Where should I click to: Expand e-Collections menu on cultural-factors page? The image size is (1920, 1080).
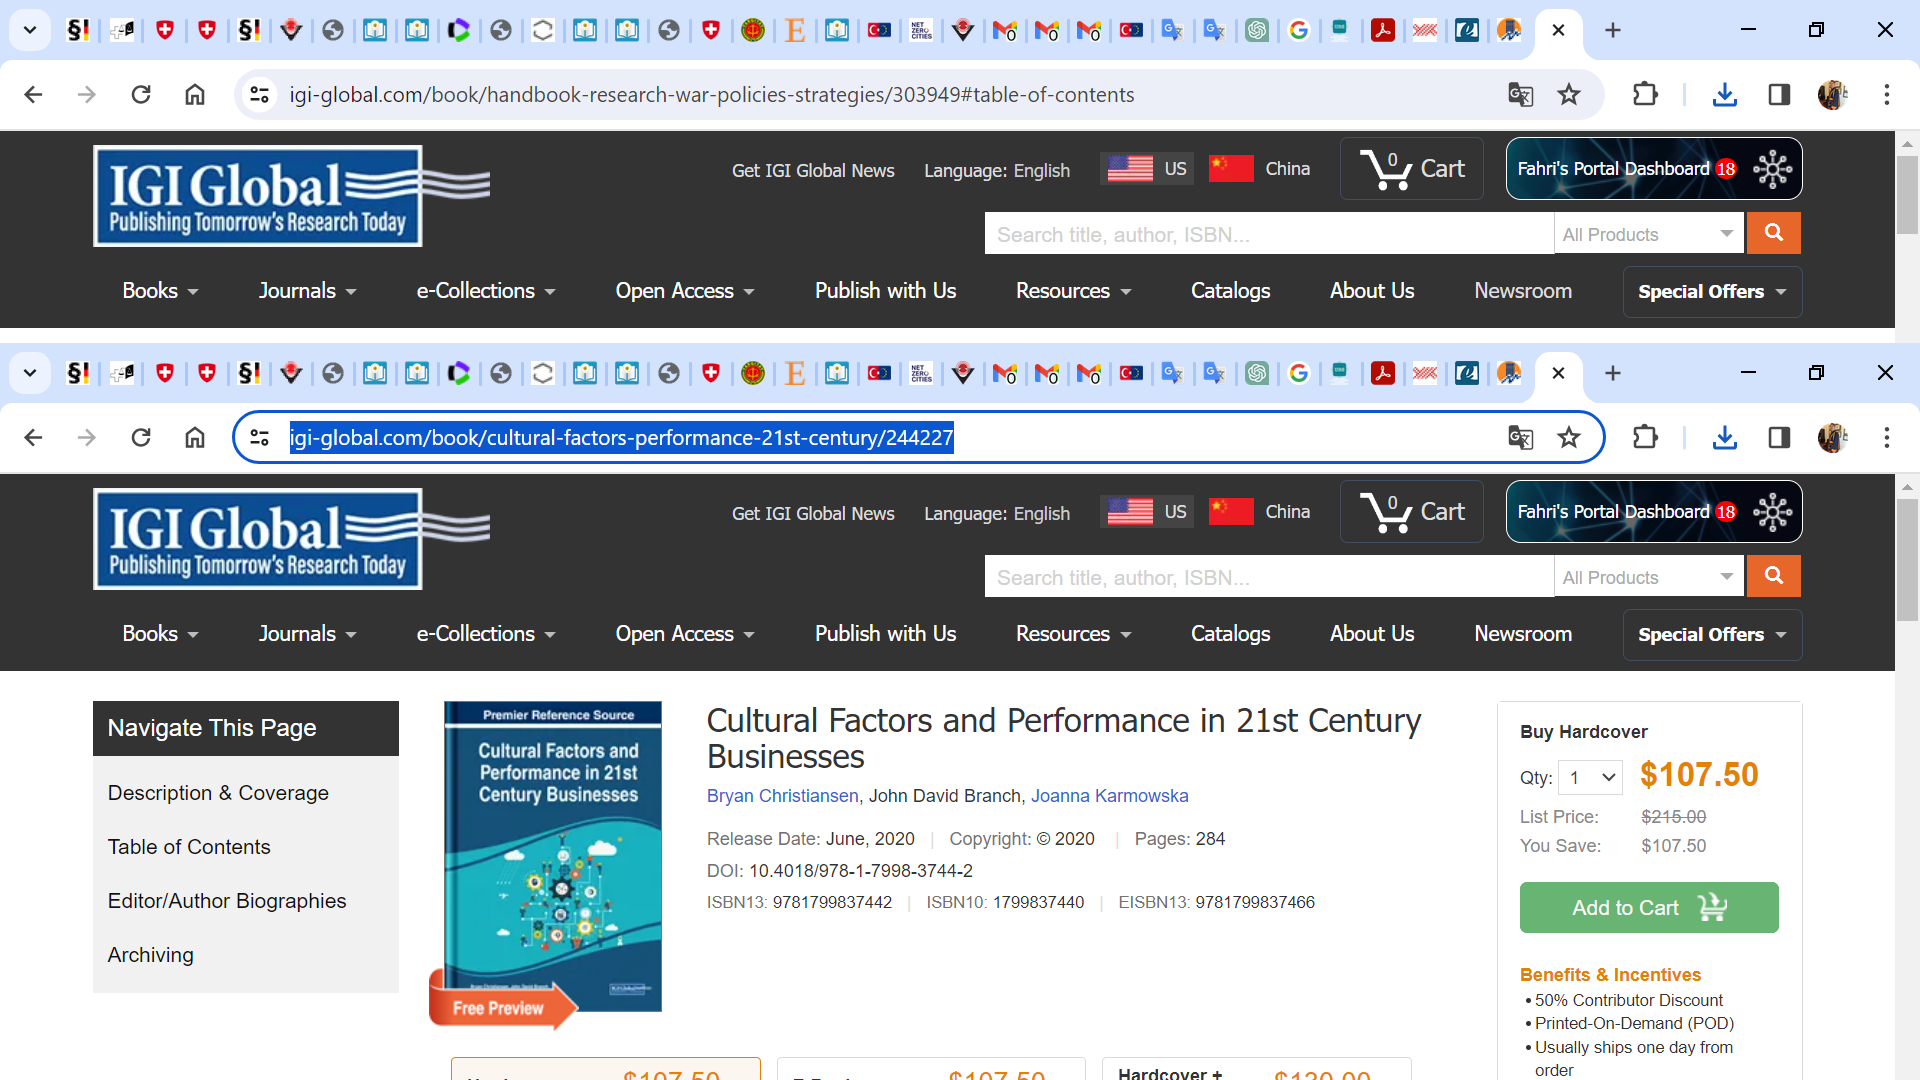[486, 634]
